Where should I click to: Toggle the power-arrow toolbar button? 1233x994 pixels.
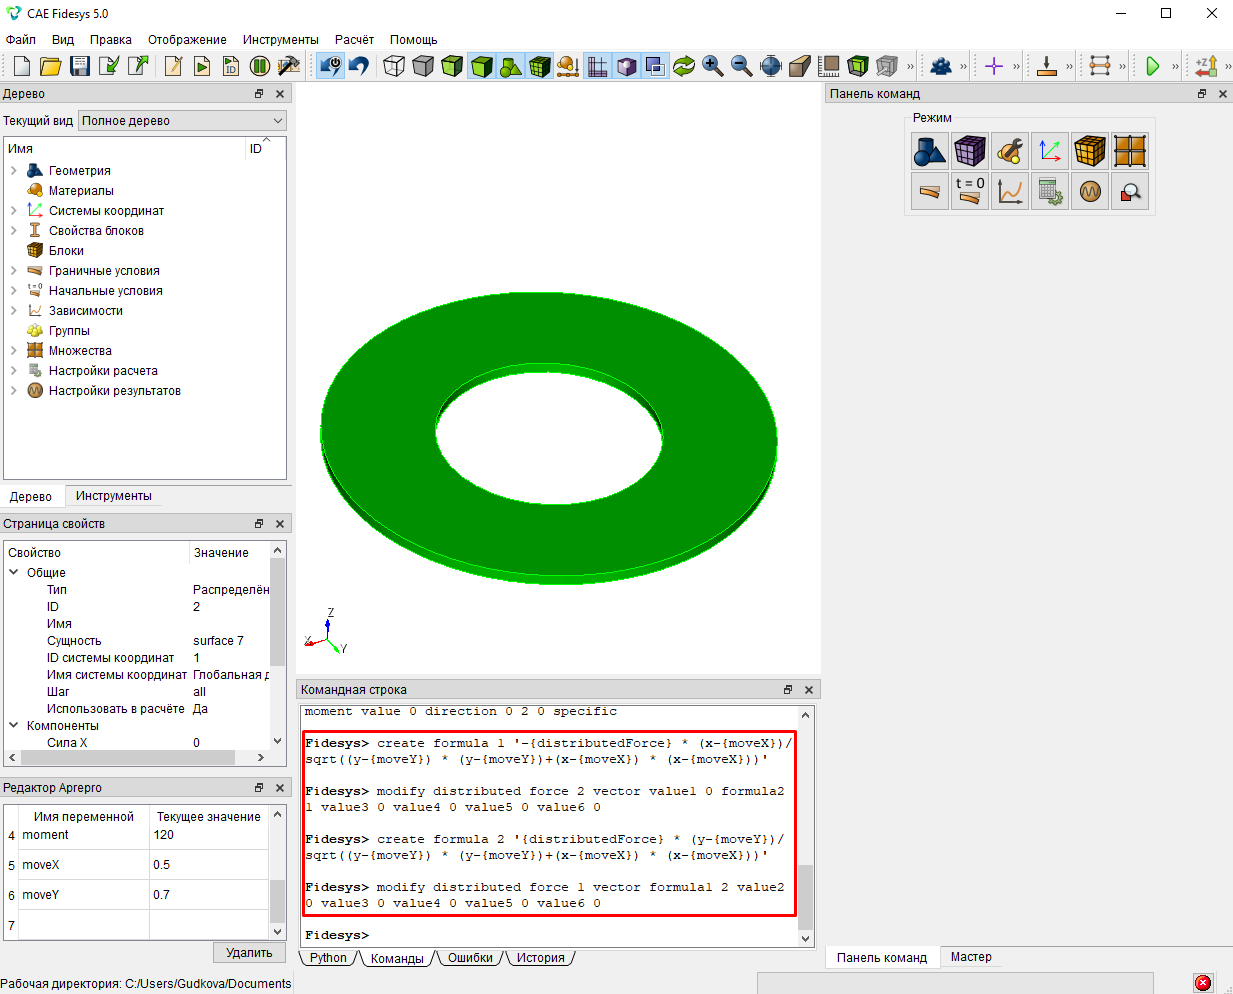coord(330,66)
